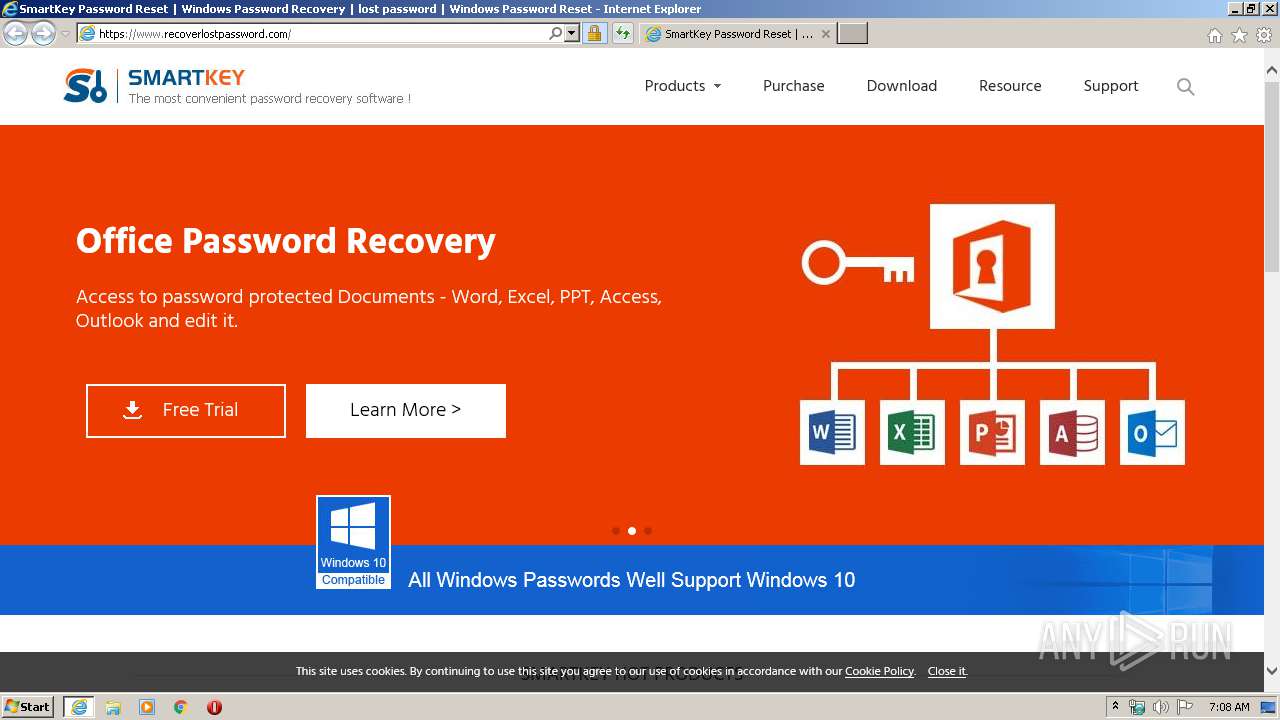Open Internet Explorer from the taskbar
Viewport: 1280px width, 720px height.
tap(78, 707)
